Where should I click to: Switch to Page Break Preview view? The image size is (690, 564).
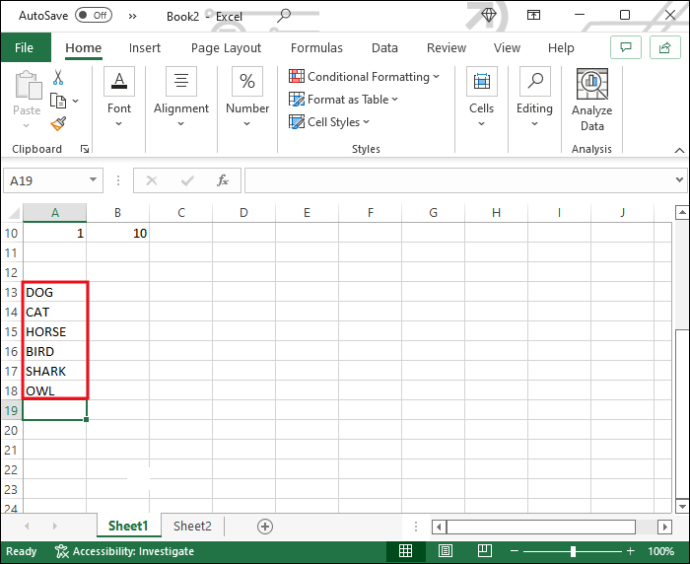(484, 550)
